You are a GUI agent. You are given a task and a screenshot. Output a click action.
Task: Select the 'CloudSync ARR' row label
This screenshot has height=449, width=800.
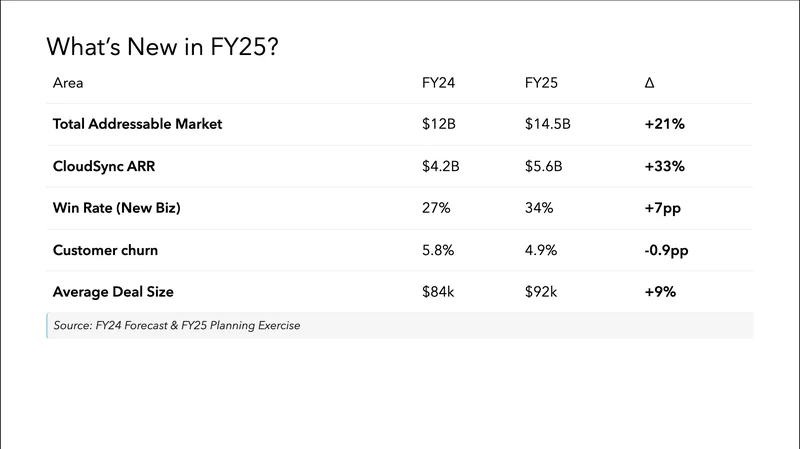102,166
